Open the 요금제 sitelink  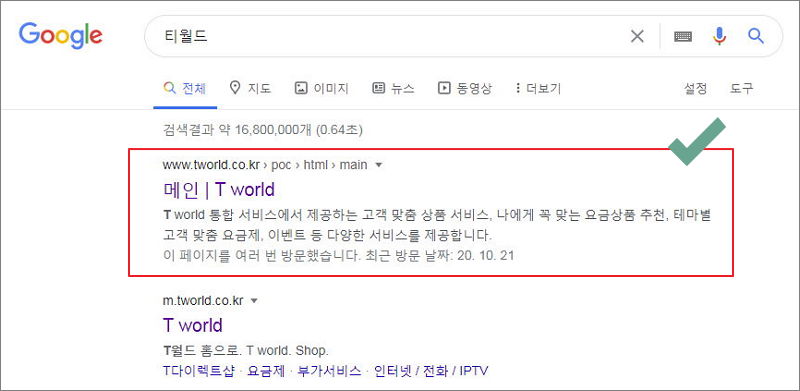point(266,371)
